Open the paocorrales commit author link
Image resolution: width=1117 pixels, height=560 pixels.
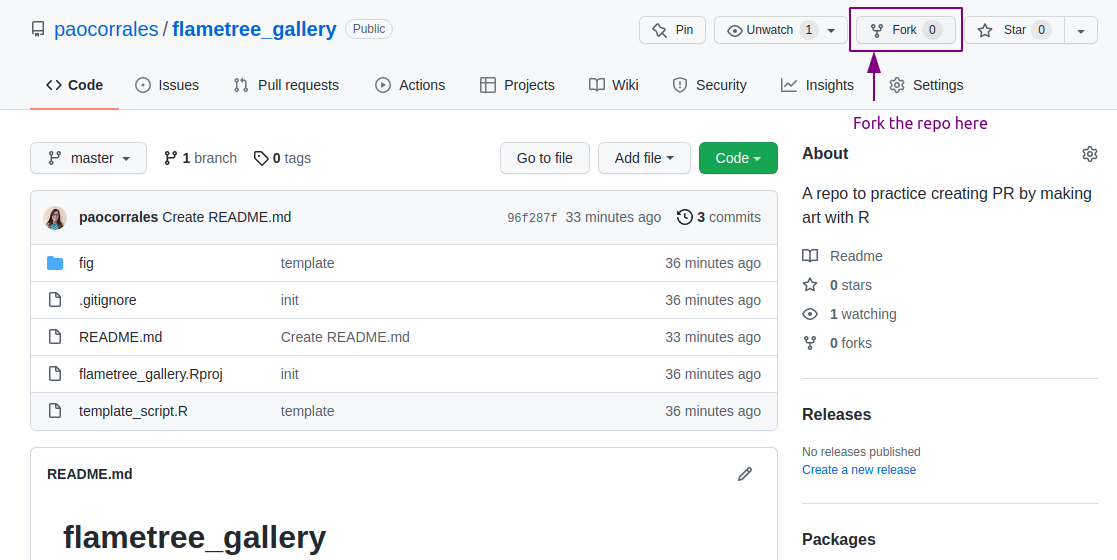(x=118, y=217)
